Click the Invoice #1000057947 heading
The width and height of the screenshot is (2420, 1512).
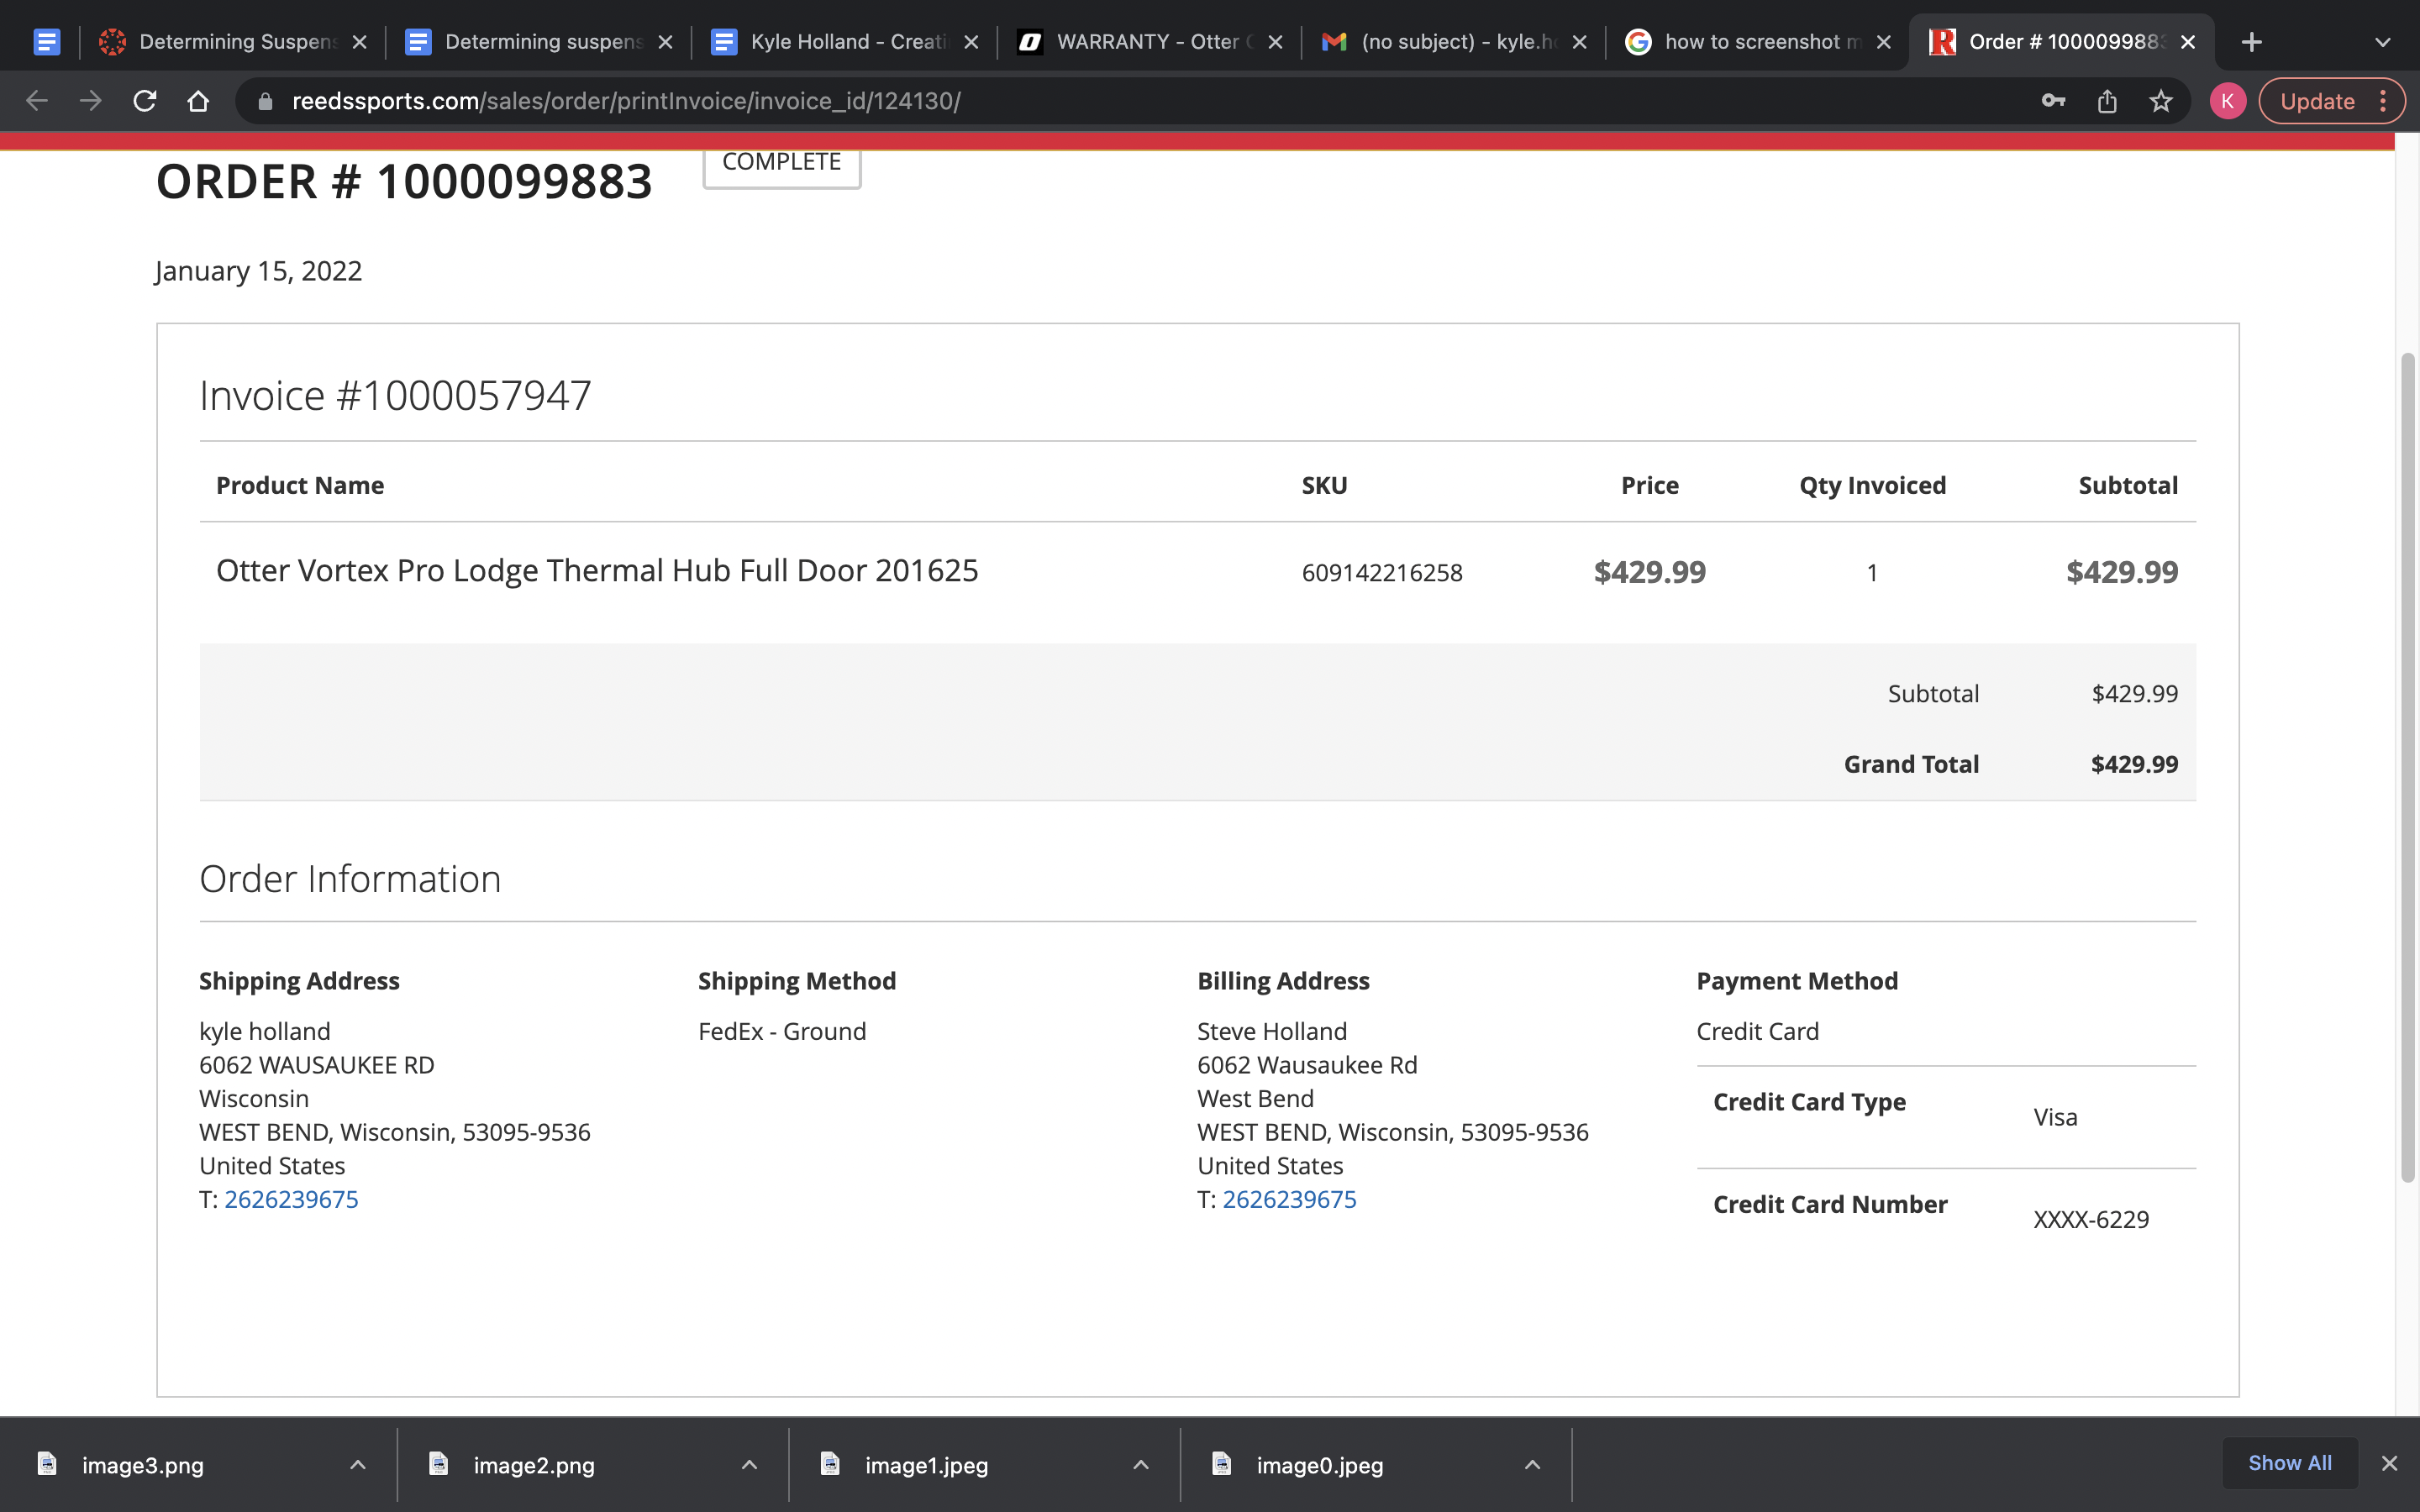click(x=395, y=395)
